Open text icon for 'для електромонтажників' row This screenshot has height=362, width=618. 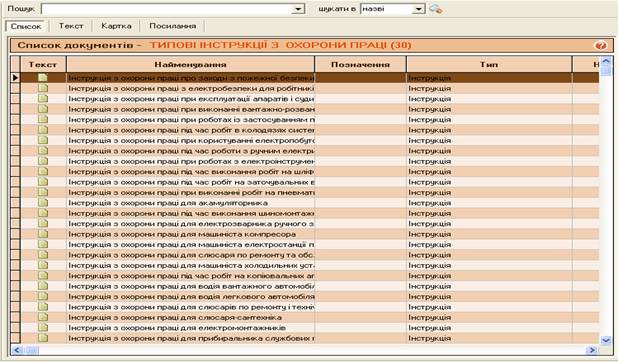[x=43, y=328]
